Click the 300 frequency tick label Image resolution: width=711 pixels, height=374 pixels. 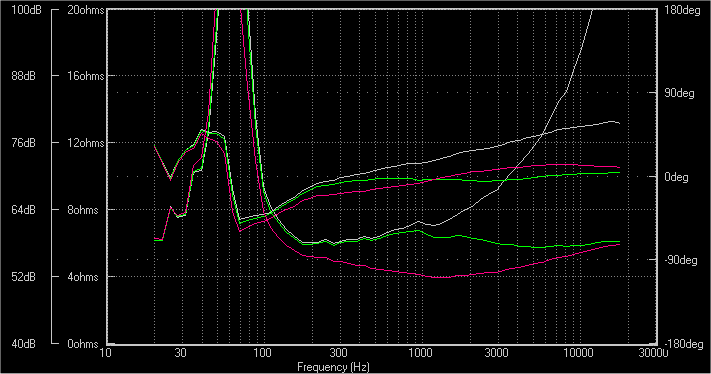pyautogui.click(x=338, y=353)
